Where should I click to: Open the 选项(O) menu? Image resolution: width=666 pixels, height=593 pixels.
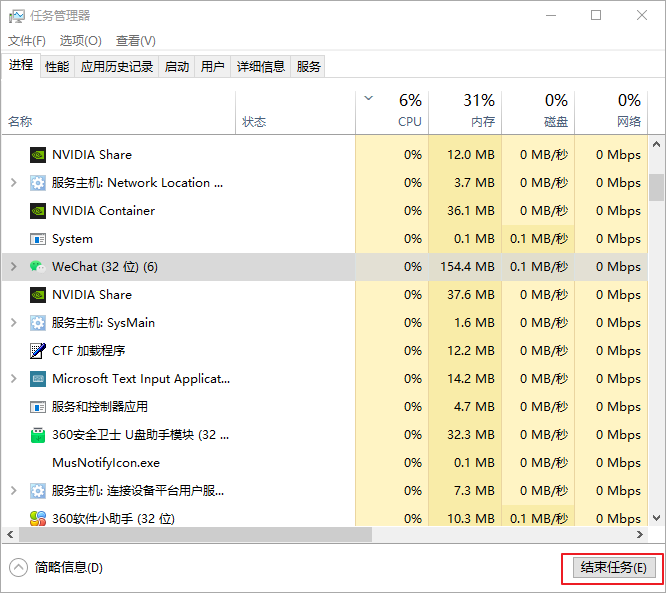pos(81,41)
